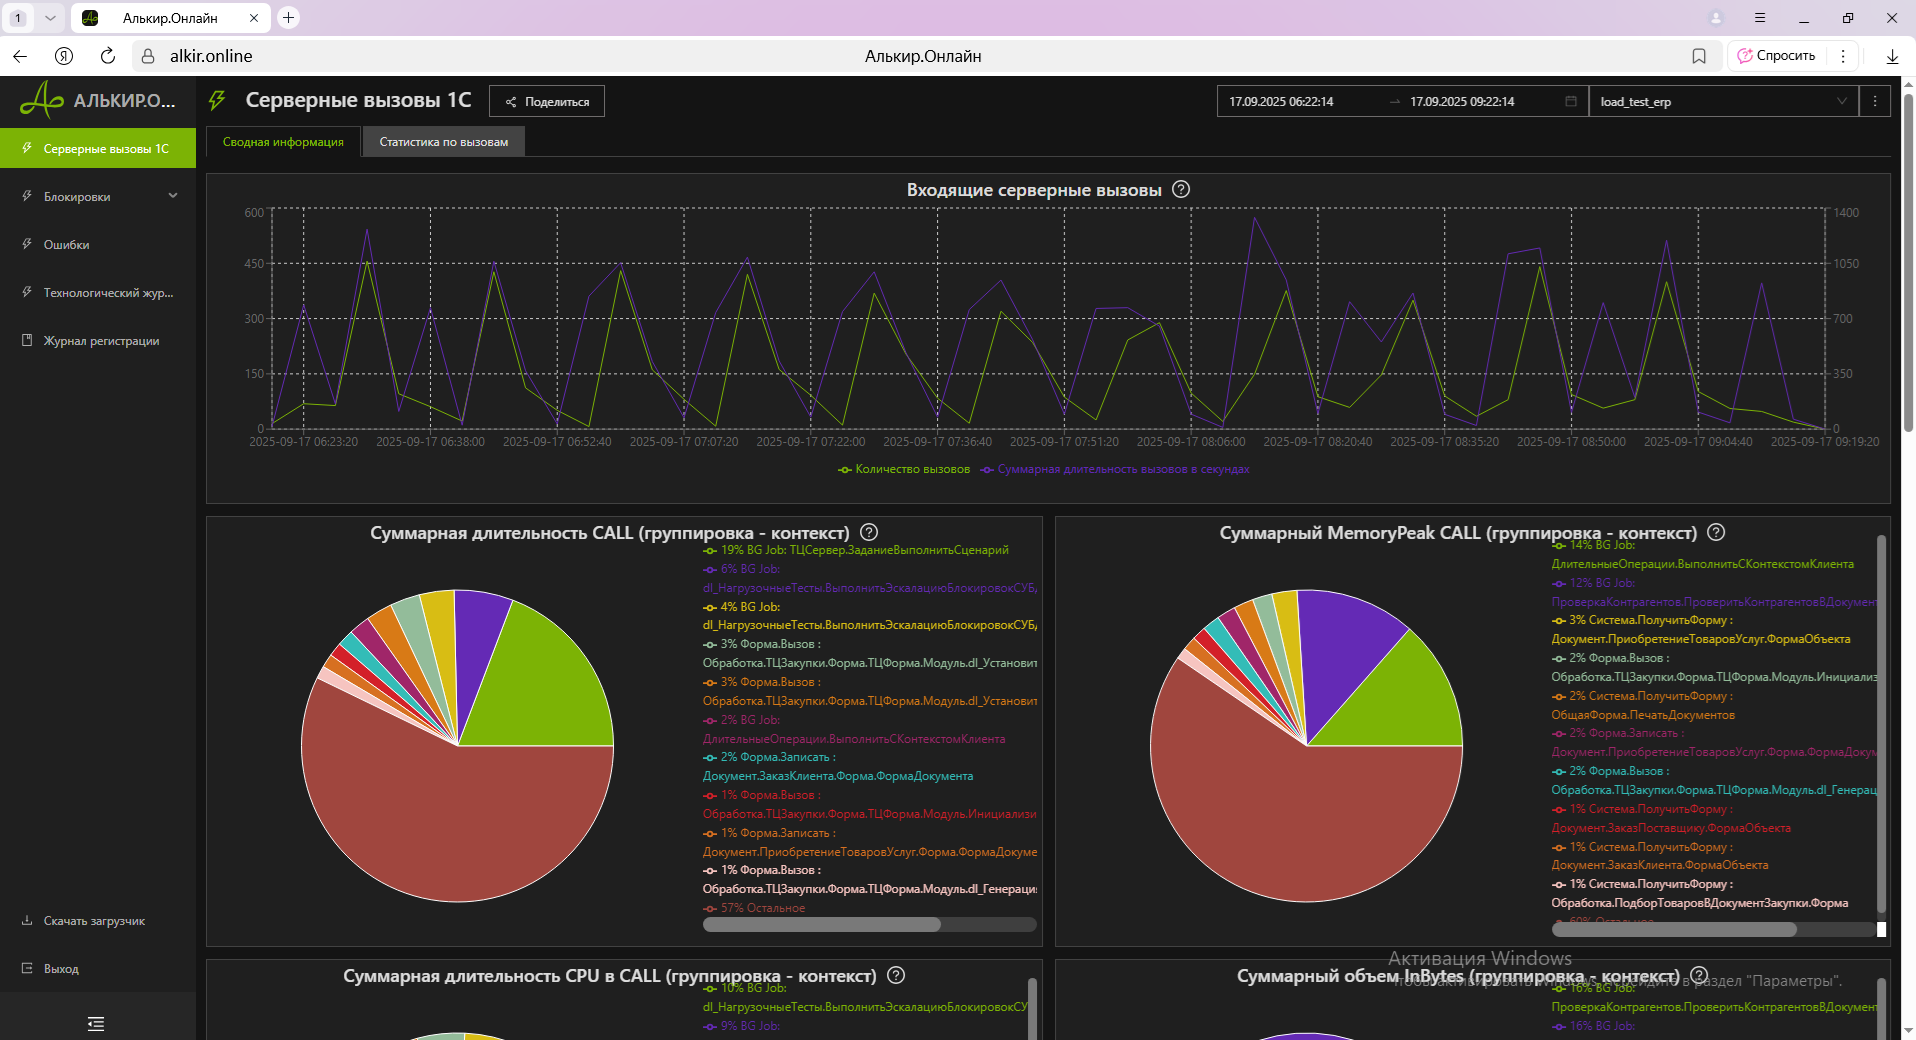Open the three-dot menu beside load_test_erp

[1875, 101]
